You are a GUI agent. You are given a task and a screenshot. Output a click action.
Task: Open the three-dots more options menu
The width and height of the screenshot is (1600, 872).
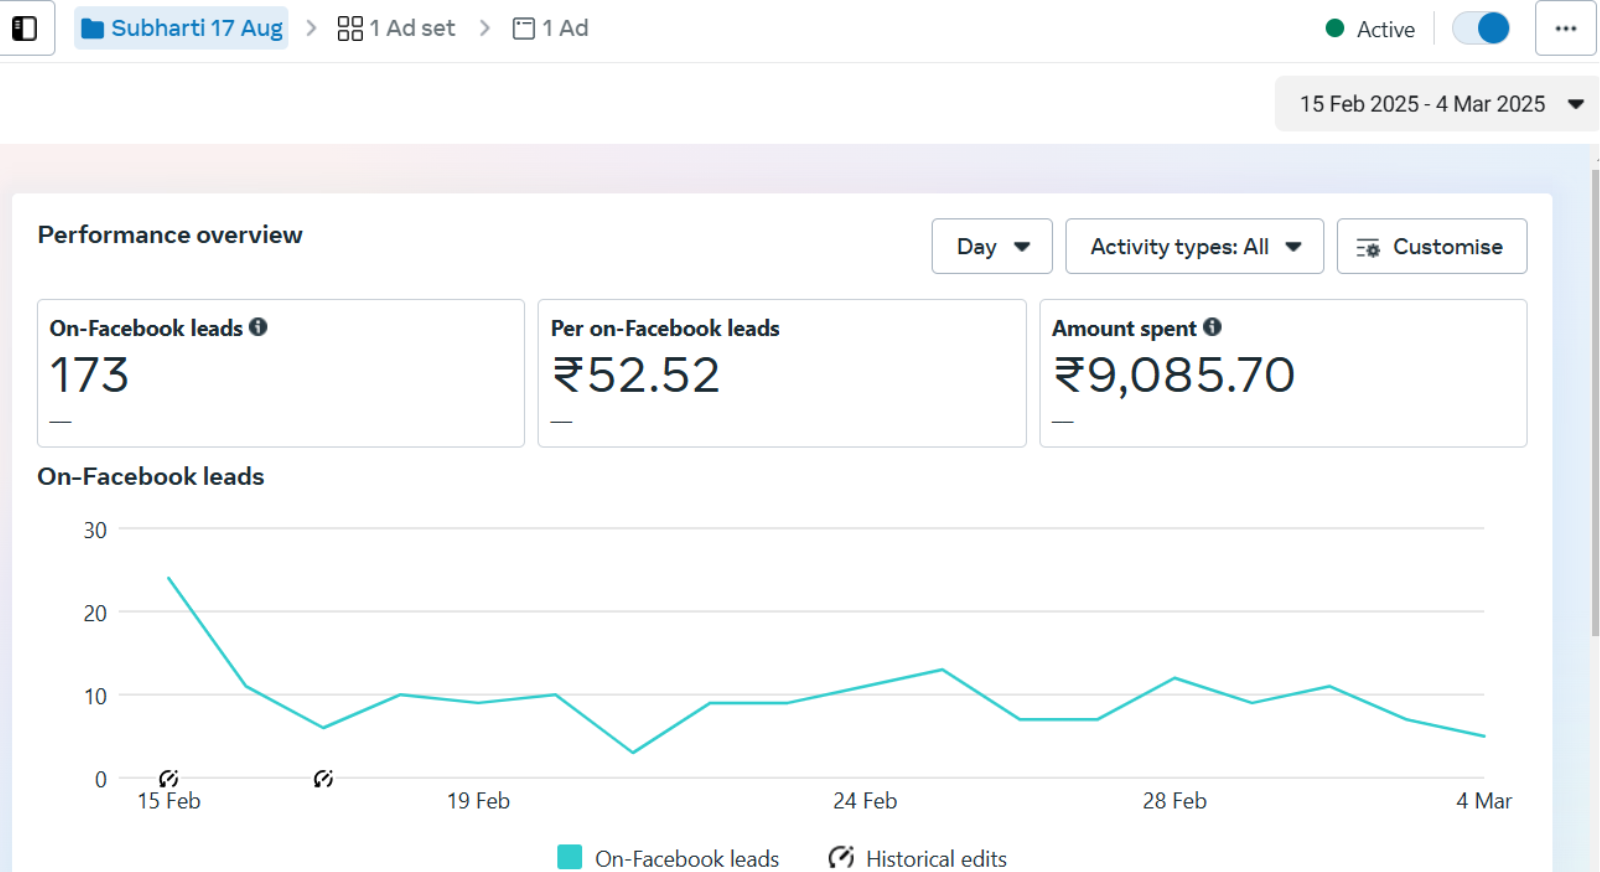1565,28
